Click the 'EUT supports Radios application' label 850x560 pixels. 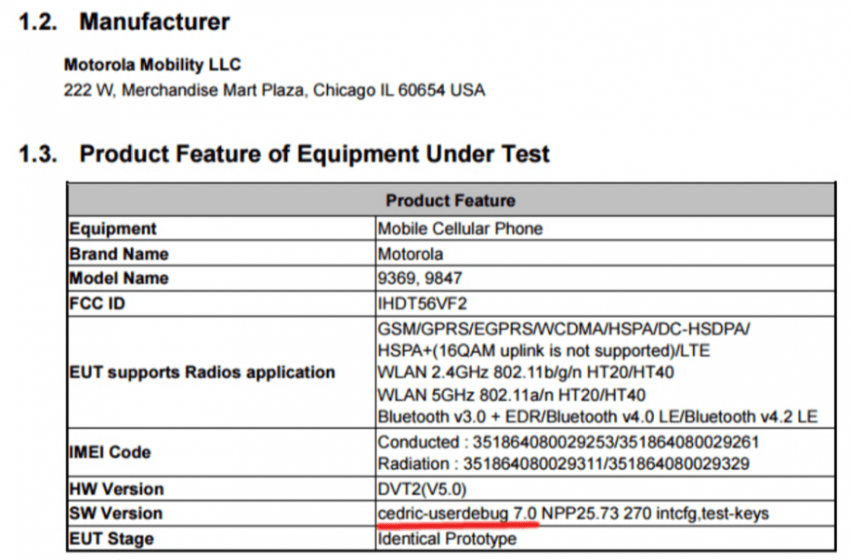(x=202, y=372)
